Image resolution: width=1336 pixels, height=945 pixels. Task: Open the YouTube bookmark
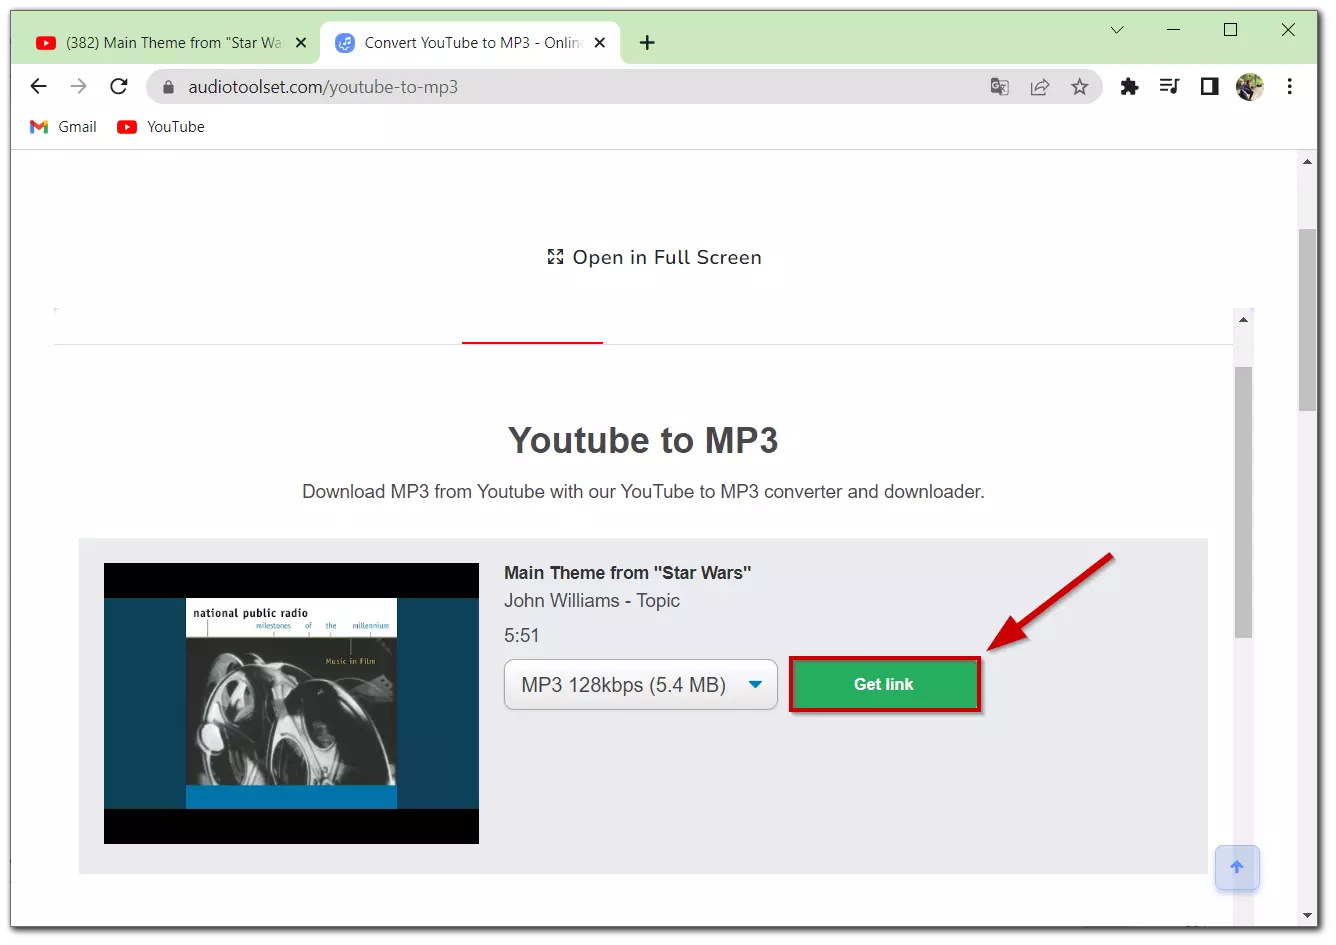pos(161,127)
